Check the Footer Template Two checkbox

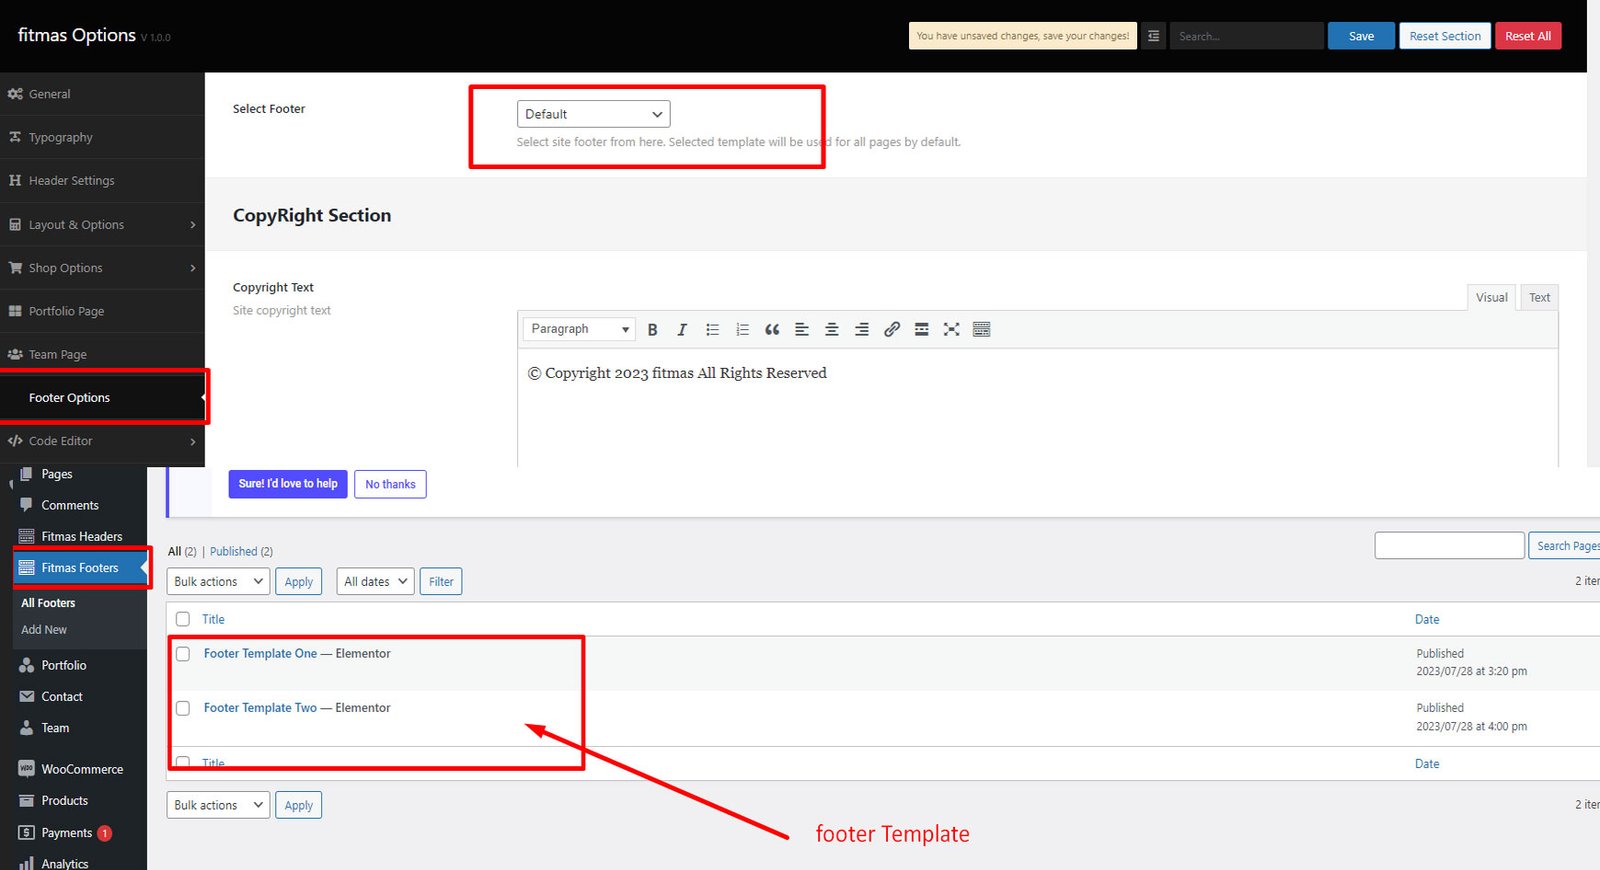(x=183, y=708)
